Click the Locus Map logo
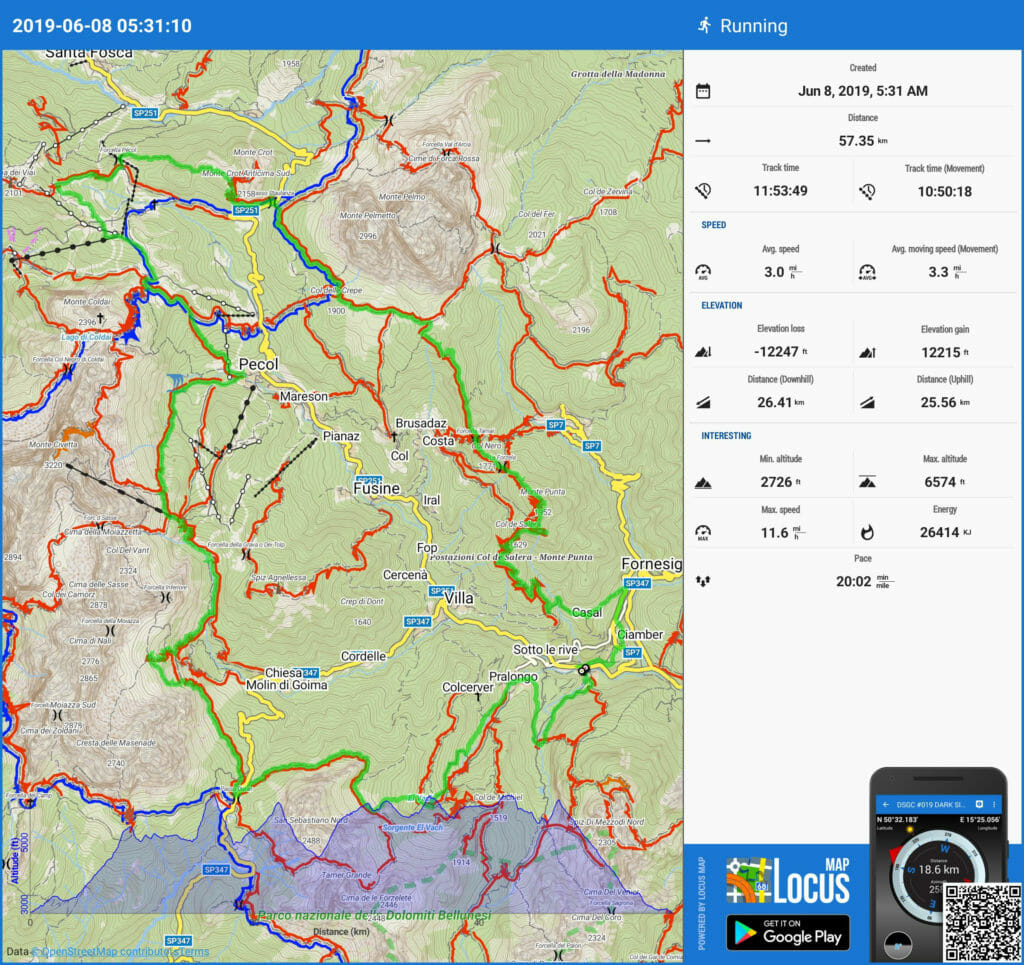 click(787, 881)
